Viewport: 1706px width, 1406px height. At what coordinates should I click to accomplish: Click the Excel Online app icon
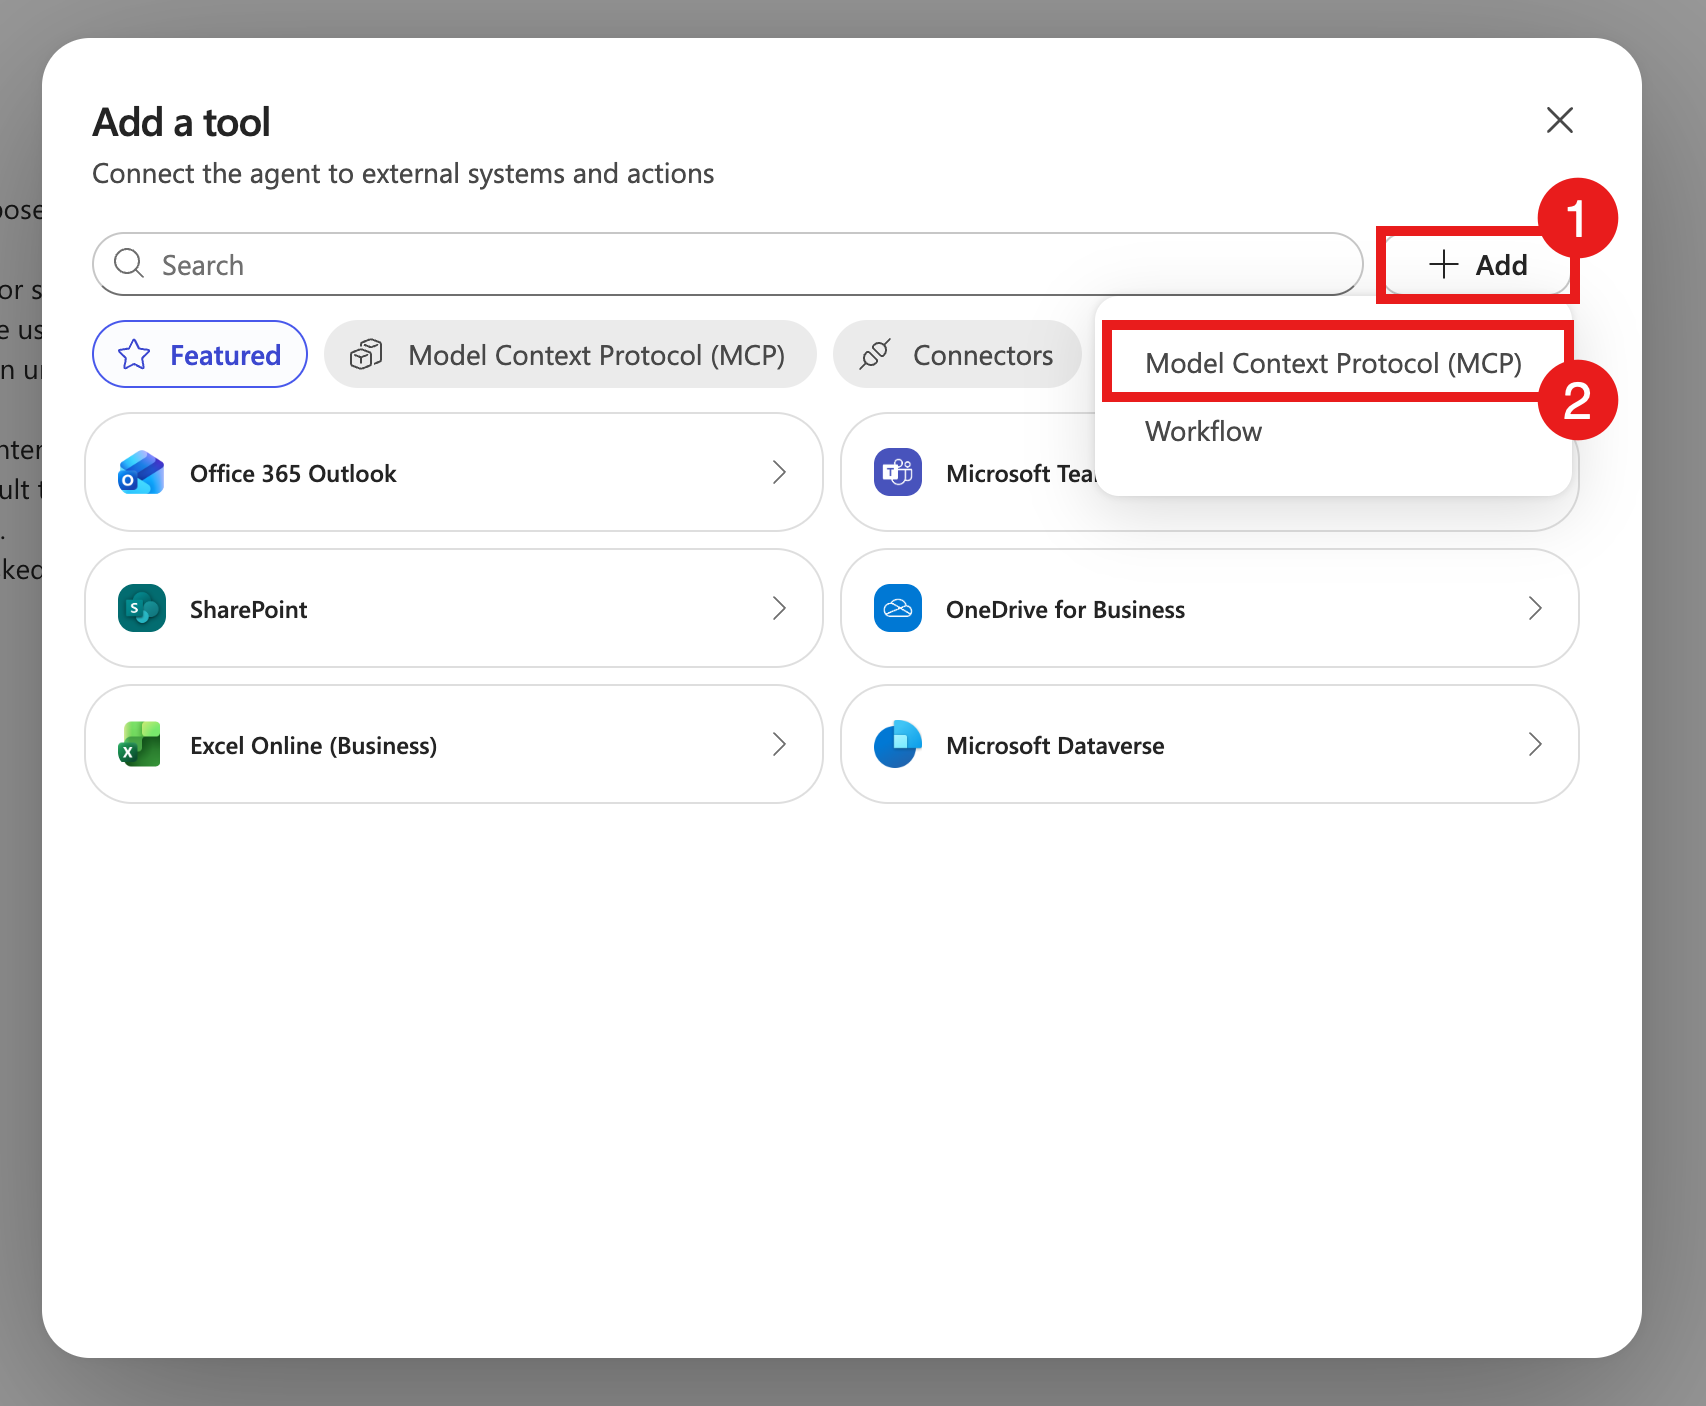click(x=141, y=744)
